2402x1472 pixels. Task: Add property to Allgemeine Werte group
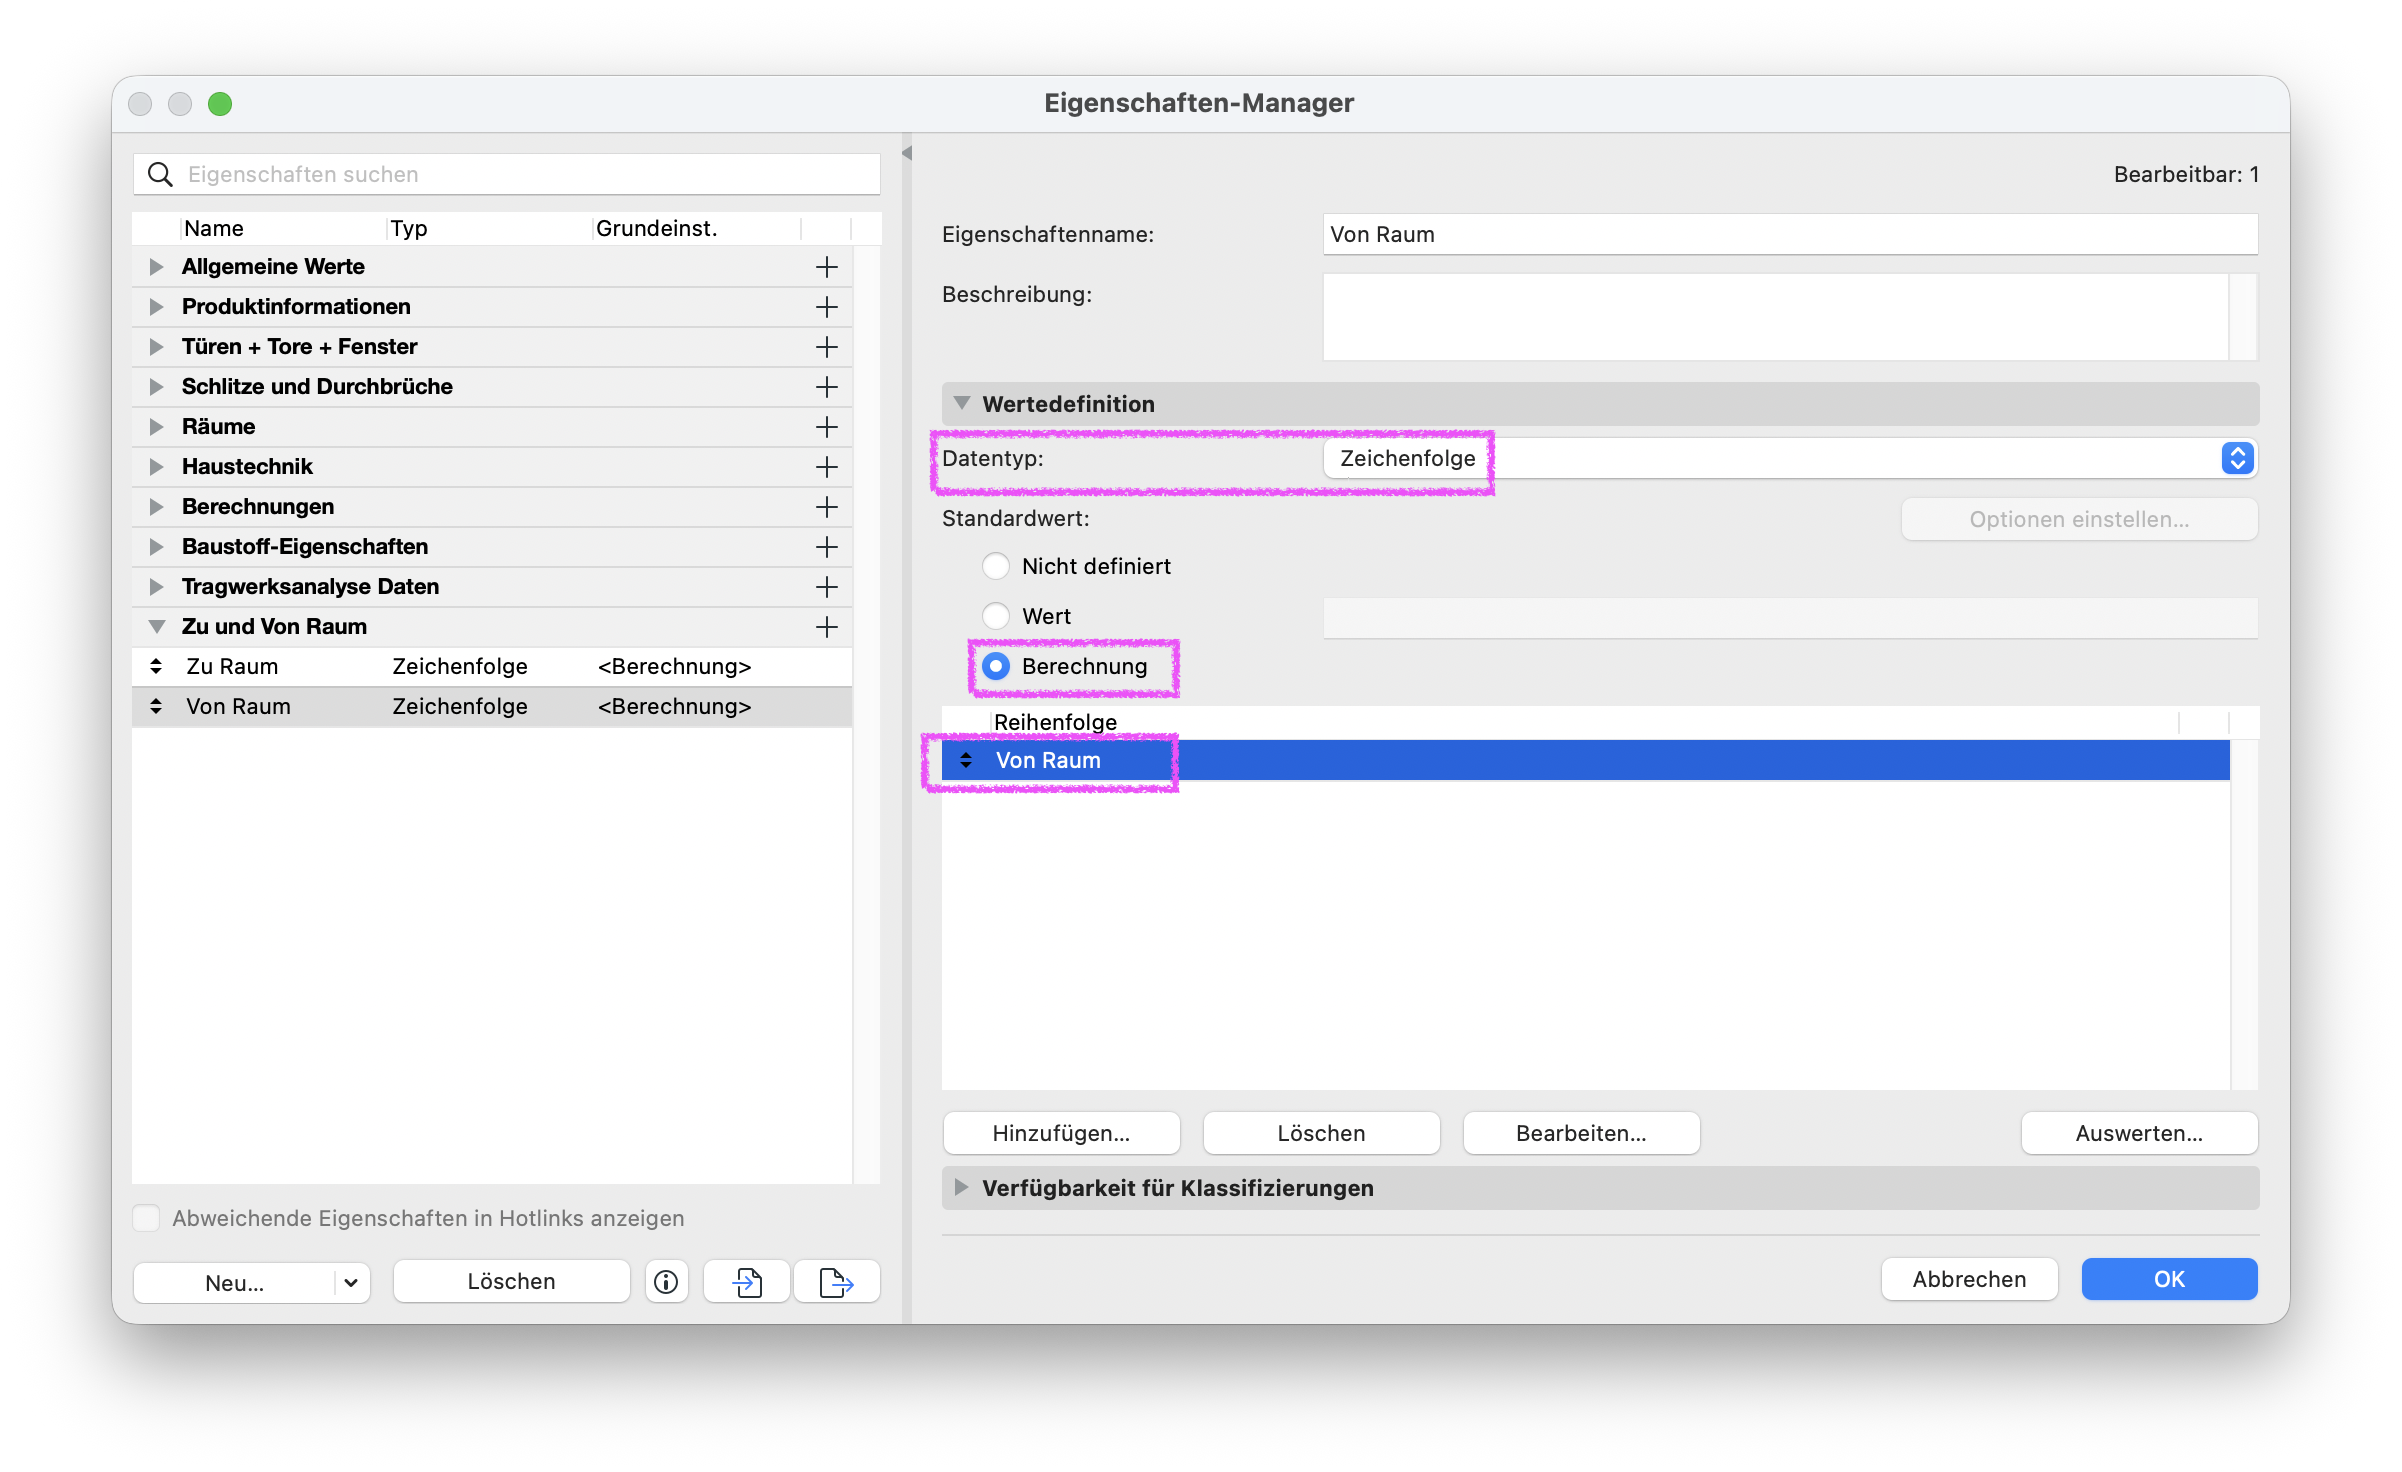[826, 267]
